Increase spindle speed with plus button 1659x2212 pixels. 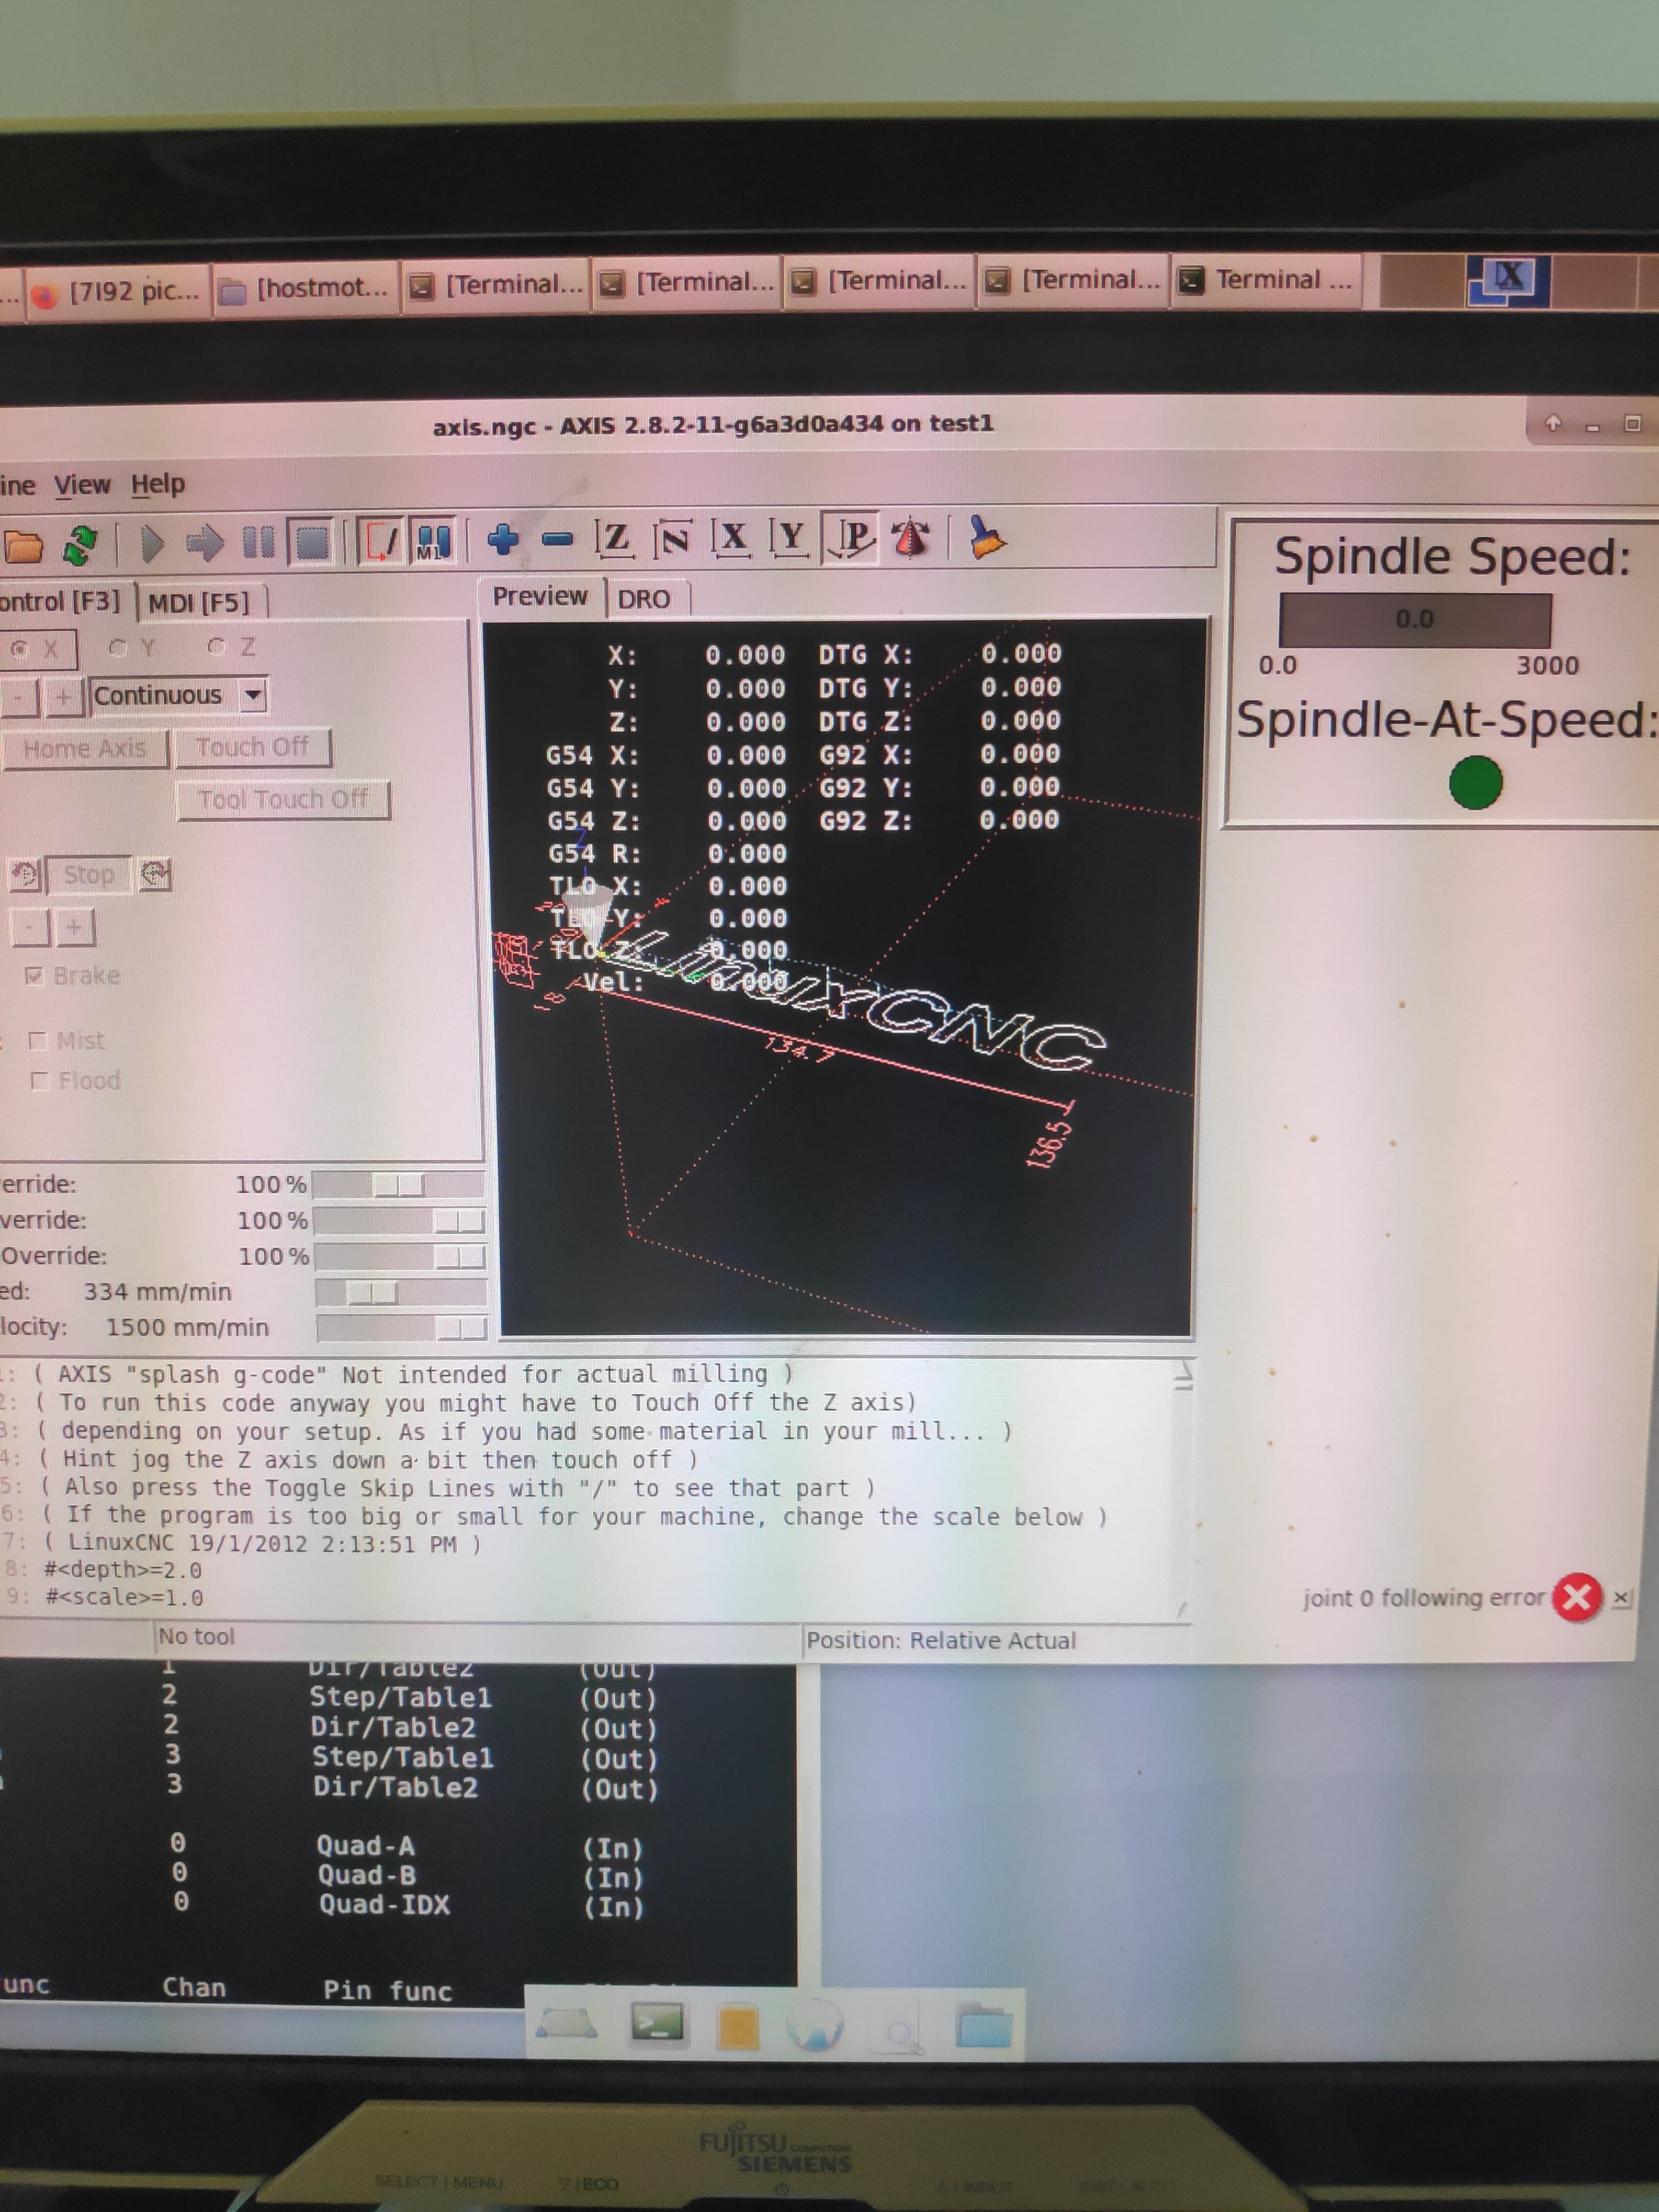(75, 927)
